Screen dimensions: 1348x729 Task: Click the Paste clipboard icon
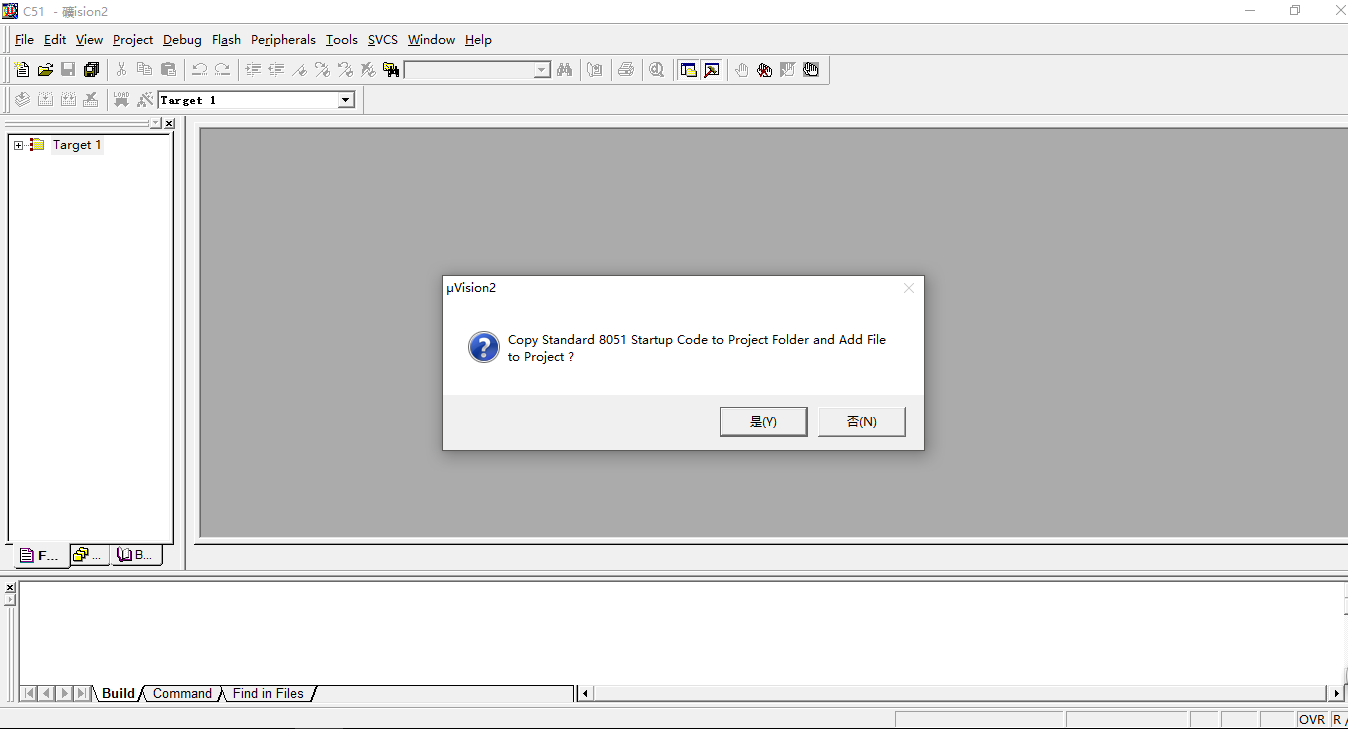(x=168, y=69)
